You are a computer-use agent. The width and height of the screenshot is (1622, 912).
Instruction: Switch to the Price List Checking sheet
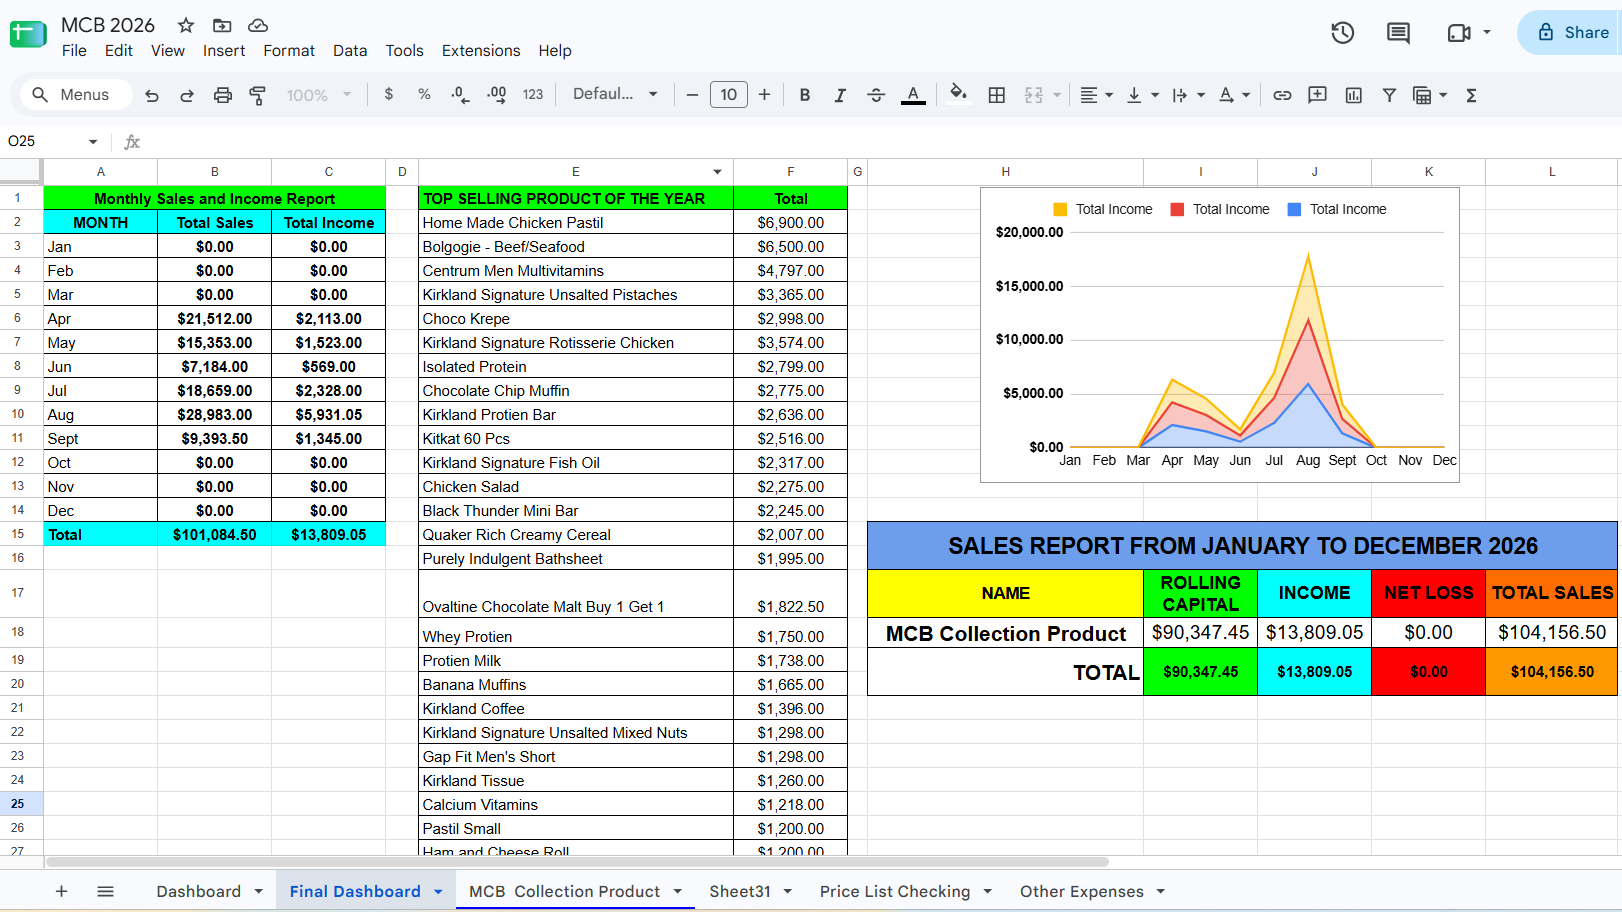[895, 892]
